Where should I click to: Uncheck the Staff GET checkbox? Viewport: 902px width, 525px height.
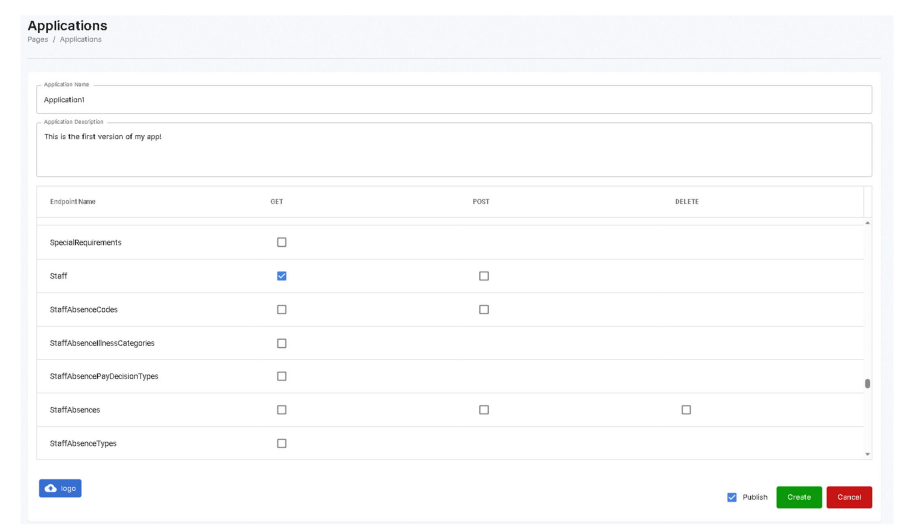(x=281, y=276)
